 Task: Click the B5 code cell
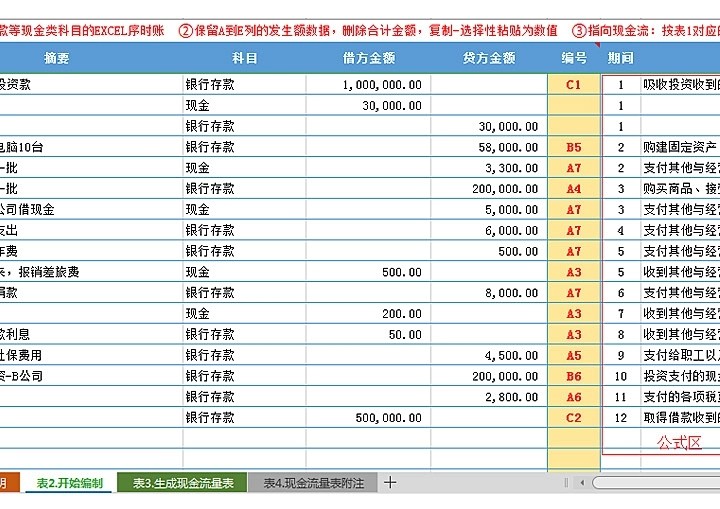(x=574, y=147)
